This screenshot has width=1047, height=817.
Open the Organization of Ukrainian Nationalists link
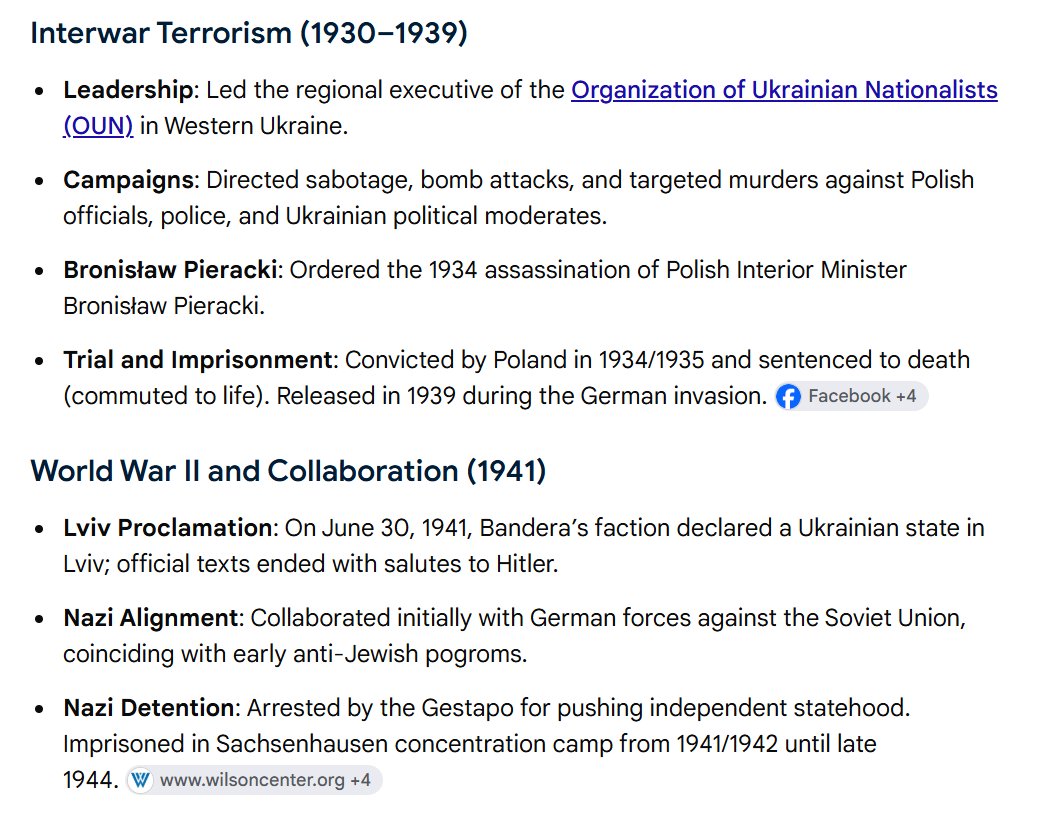pos(784,90)
